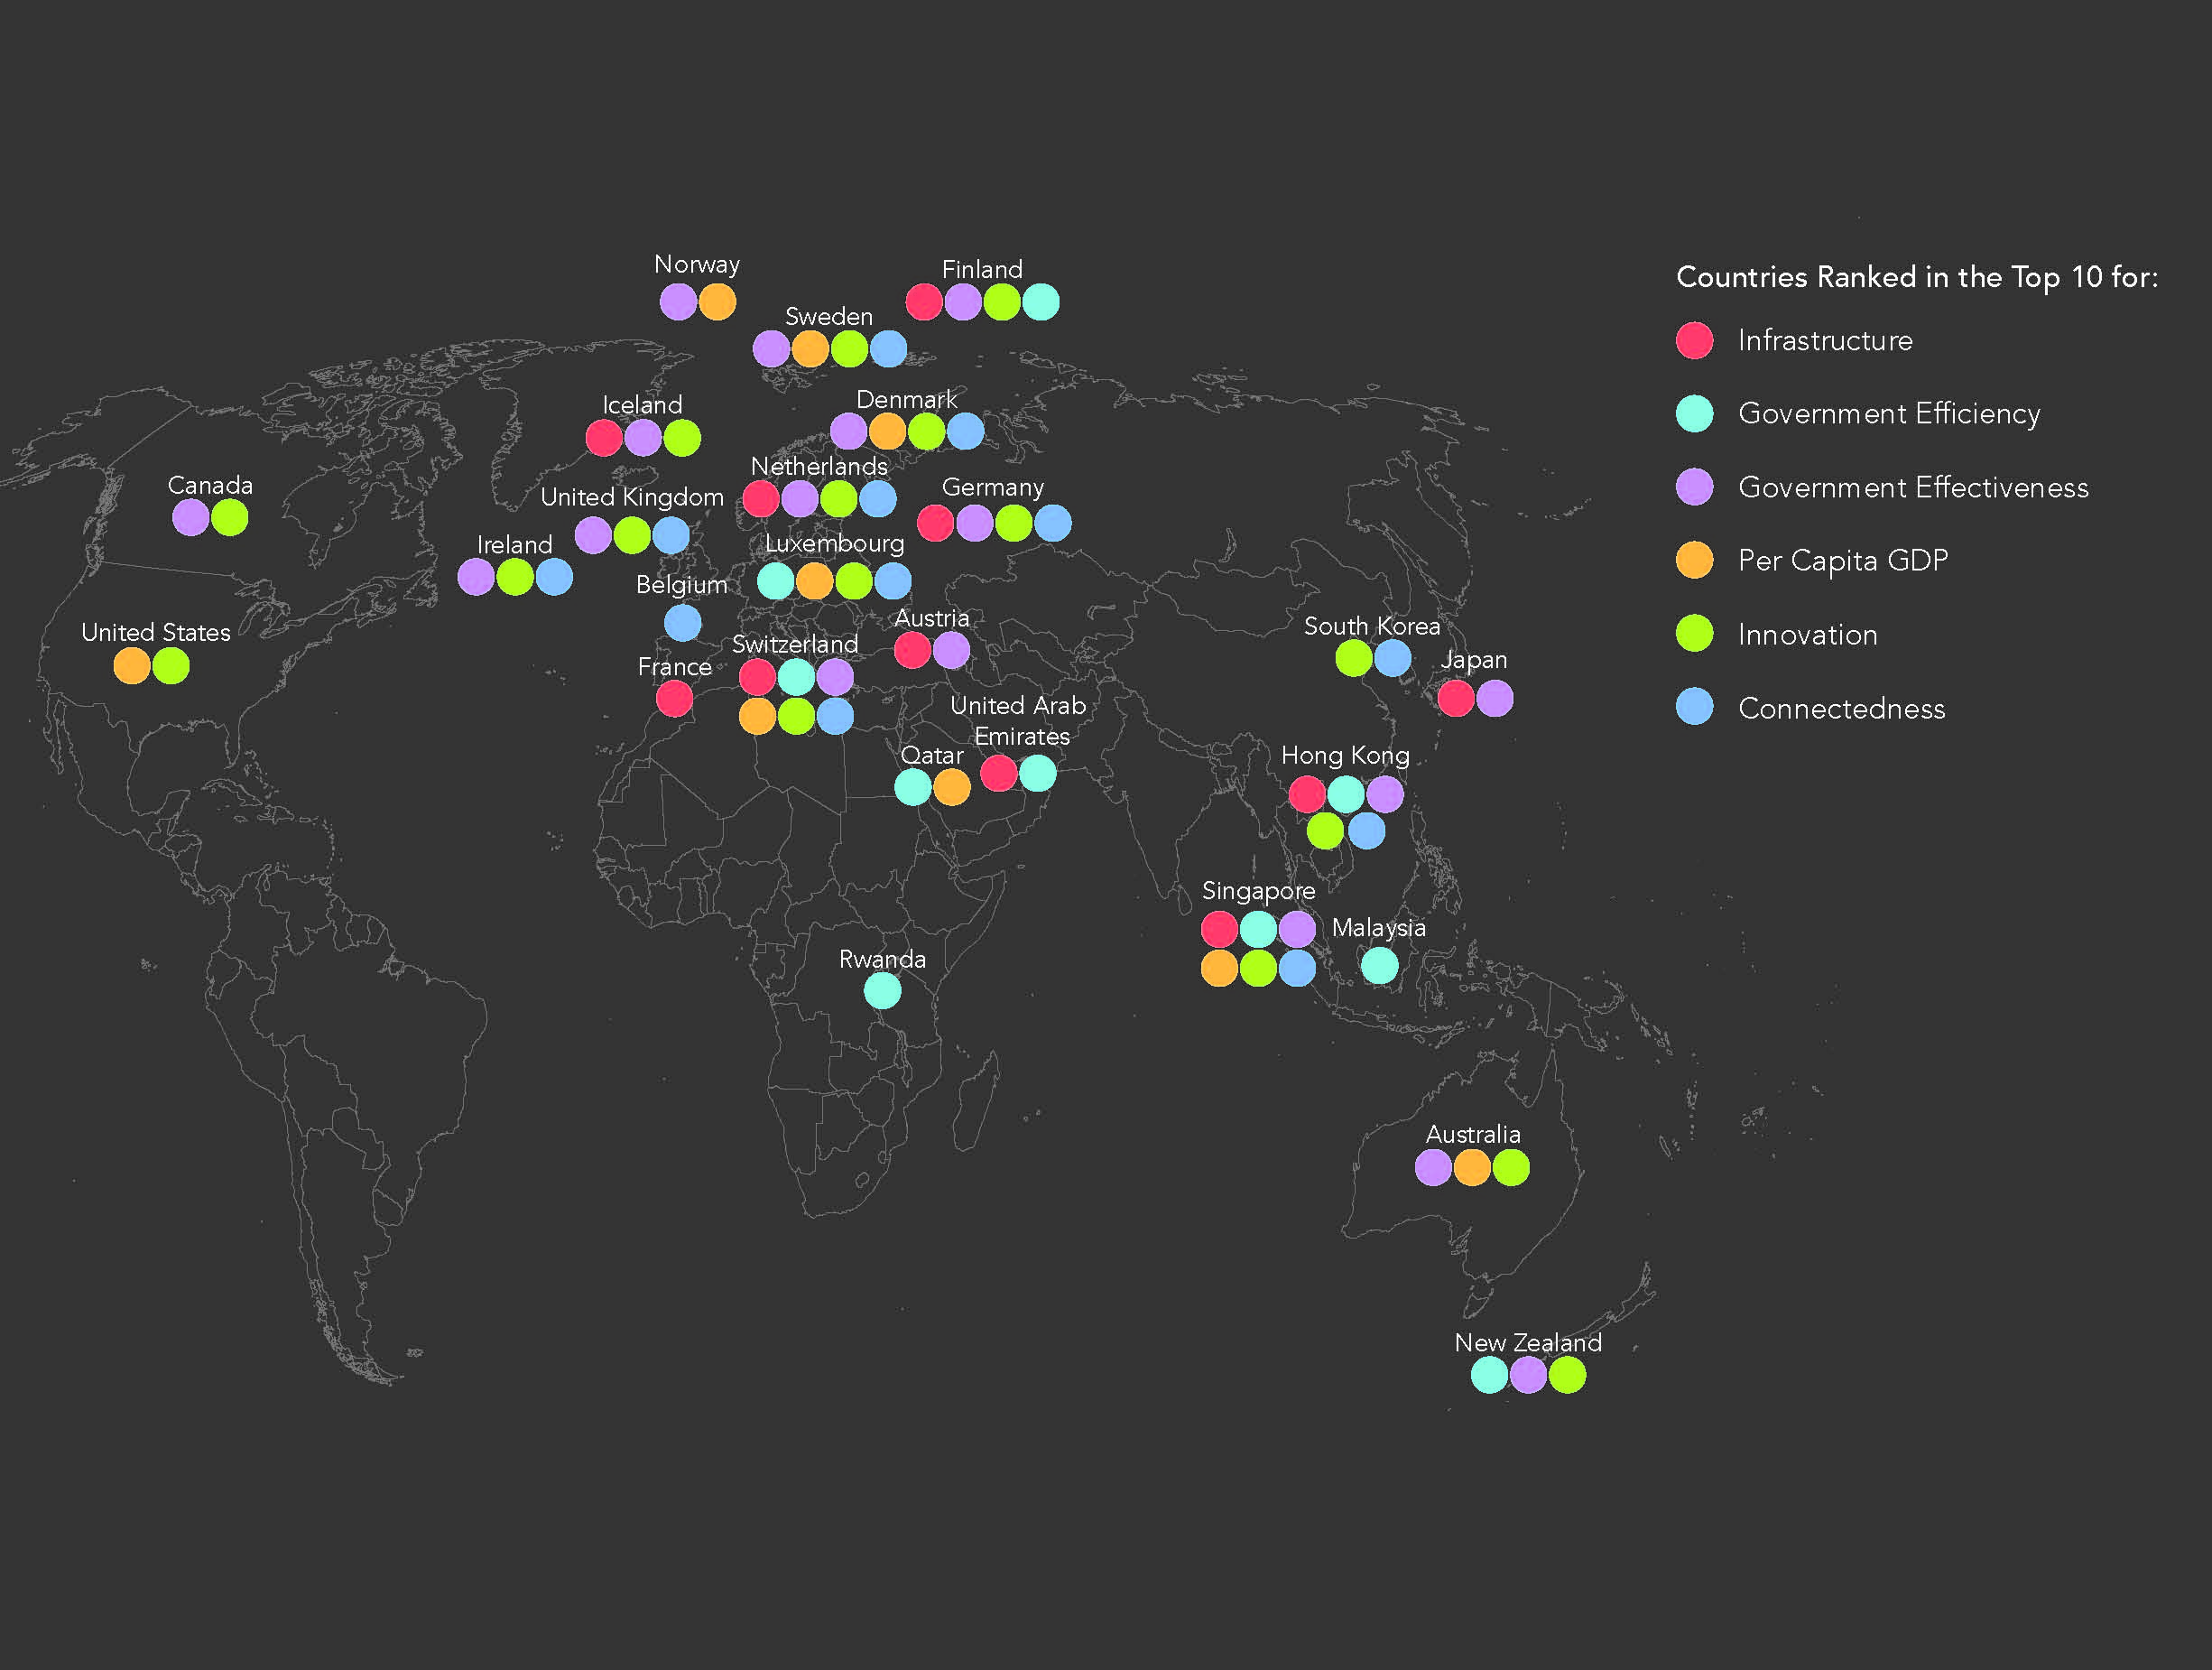Click Qatar's cyan Government Efficiency dot

tap(913, 788)
